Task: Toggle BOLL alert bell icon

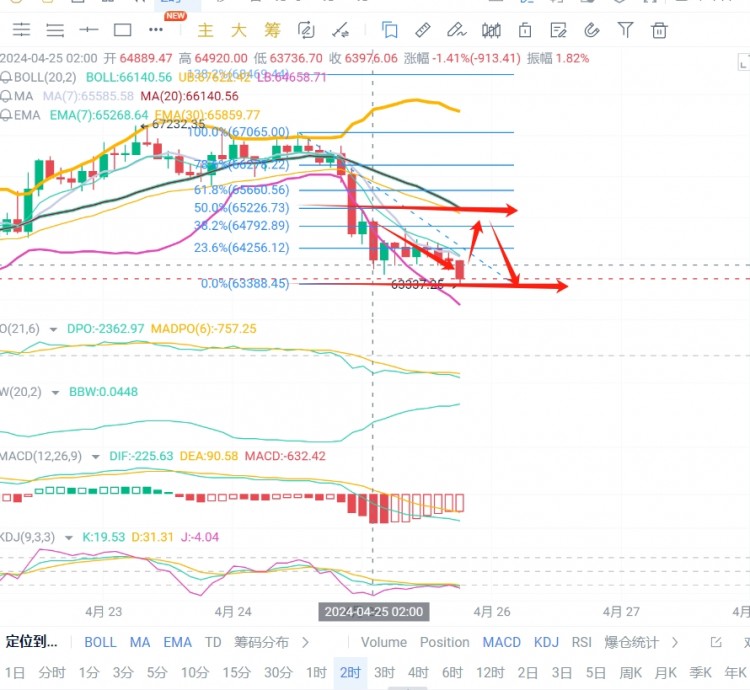Action: (6, 77)
